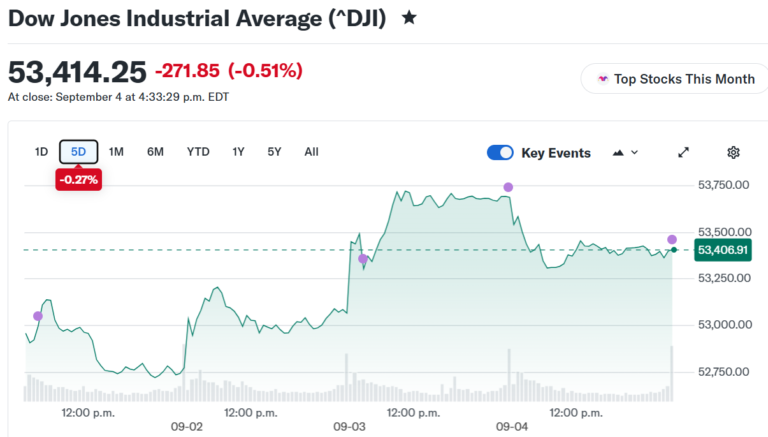Click the Top Stocks This Month logo icon
The width and height of the screenshot is (768, 437).
603,79
